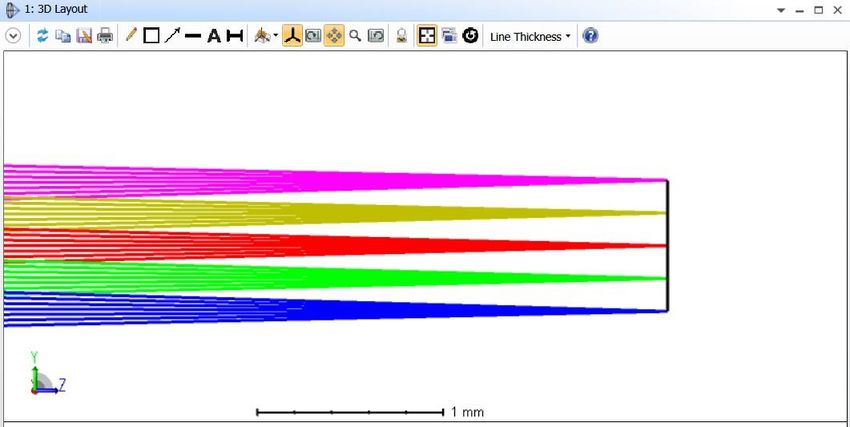
Task: Select the straight line draw tool
Action: [193, 36]
